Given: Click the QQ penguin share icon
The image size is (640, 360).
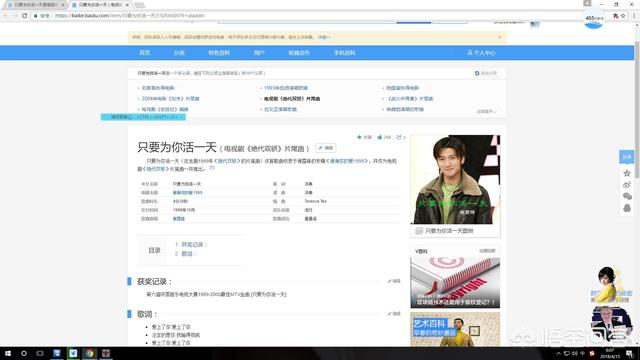Looking at the screenshot, I should pyautogui.click(x=627, y=208).
